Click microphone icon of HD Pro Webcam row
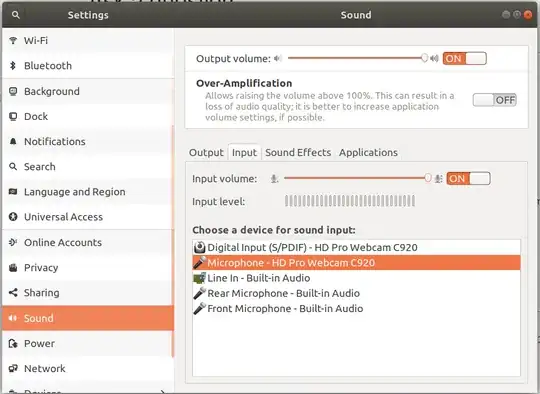The height and width of the screenshot is (394, 540). tap(199, 262)
